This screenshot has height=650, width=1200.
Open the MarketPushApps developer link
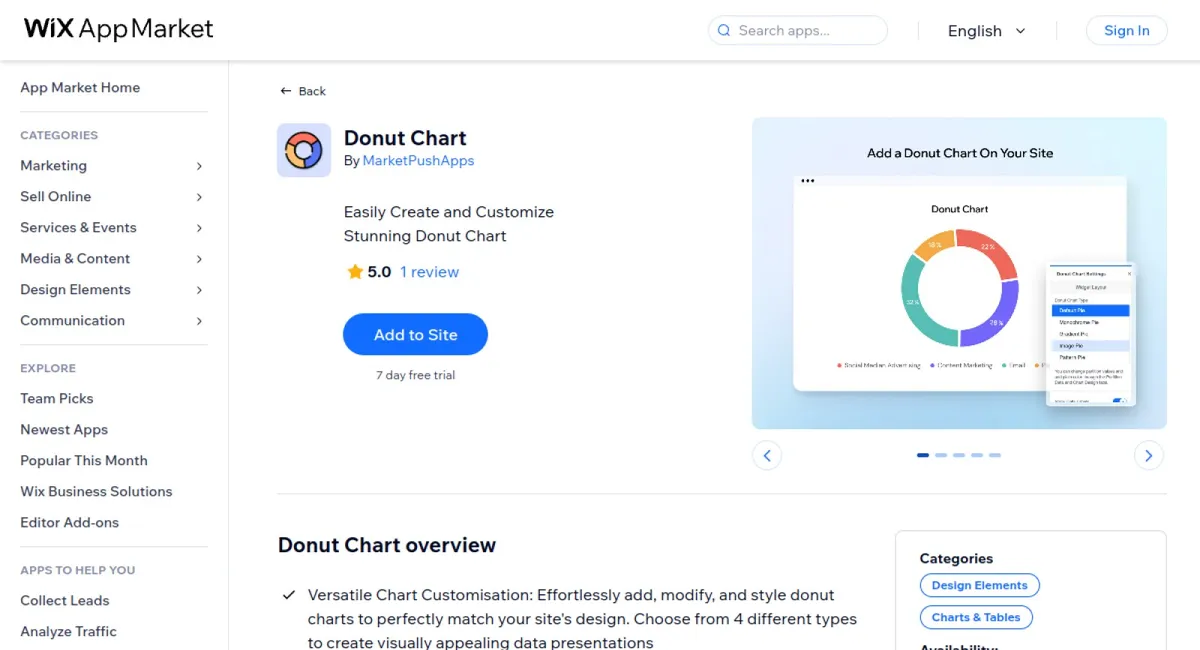[418, 159]
